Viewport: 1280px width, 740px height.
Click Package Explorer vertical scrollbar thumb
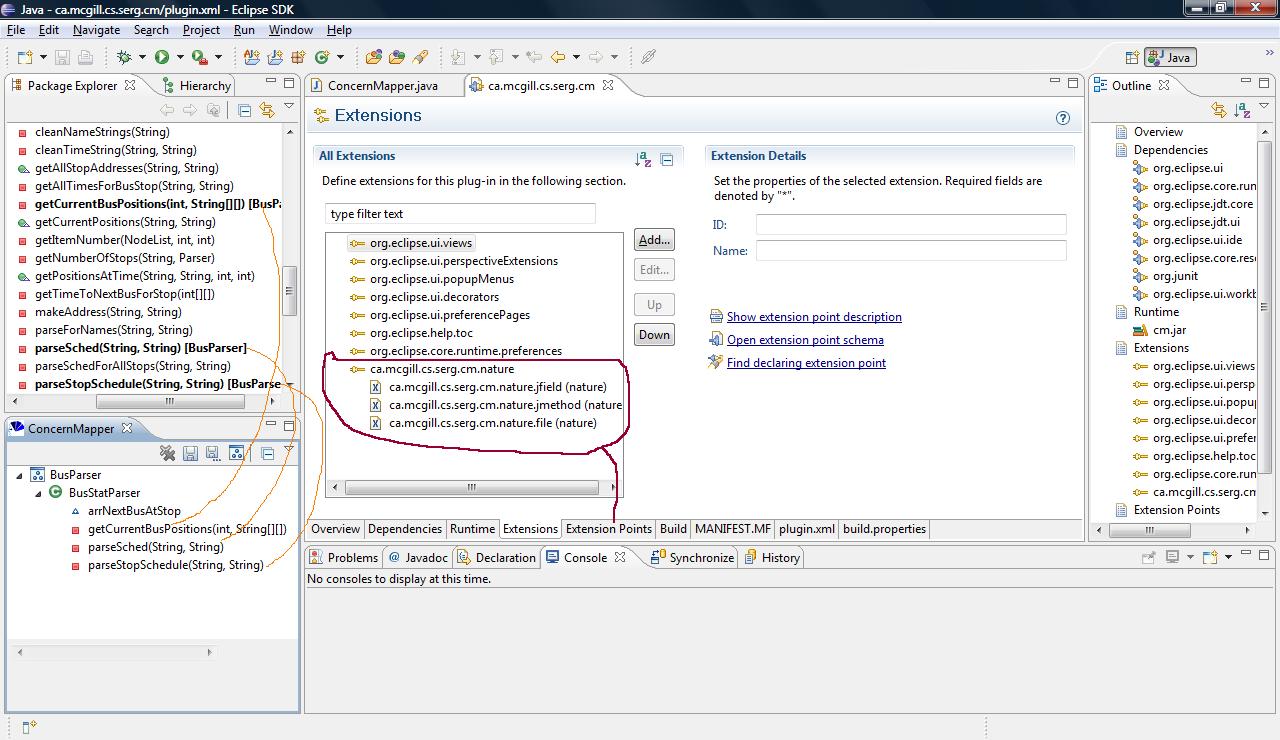(290, 291)
